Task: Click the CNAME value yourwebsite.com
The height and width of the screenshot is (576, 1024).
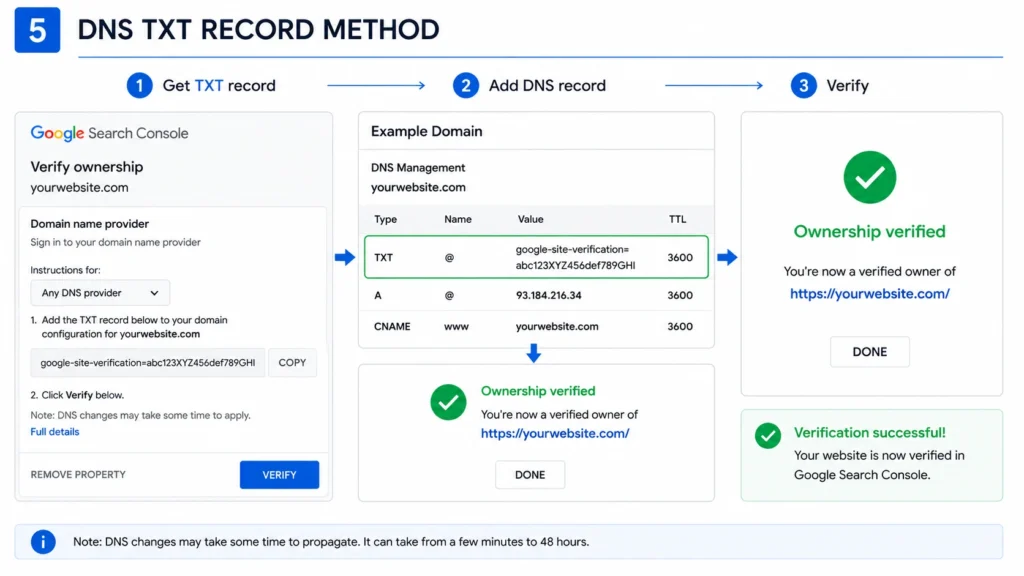Action: pyautogui.click(x=557, y=327)
